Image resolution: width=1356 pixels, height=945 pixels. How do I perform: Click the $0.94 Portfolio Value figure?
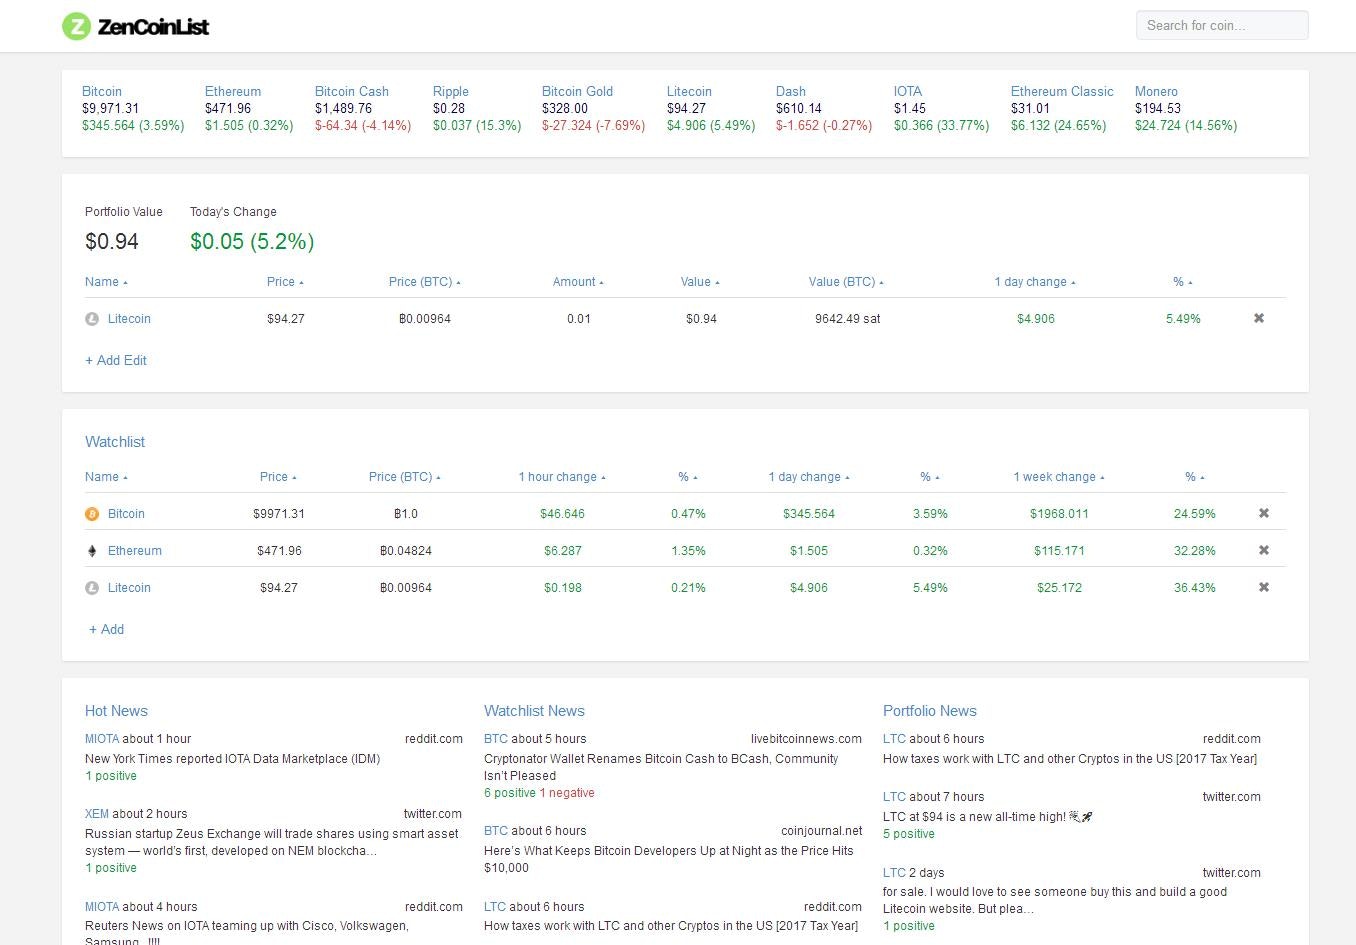112,241
